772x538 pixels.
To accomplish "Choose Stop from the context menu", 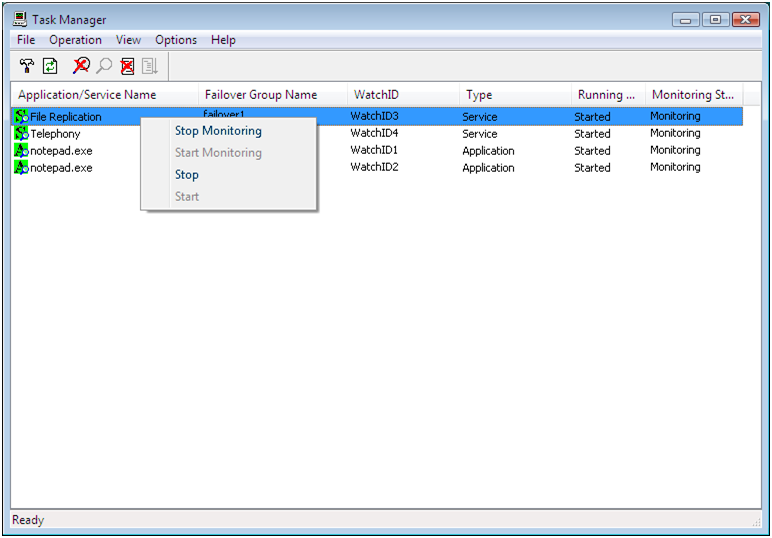I will point(187,175).
